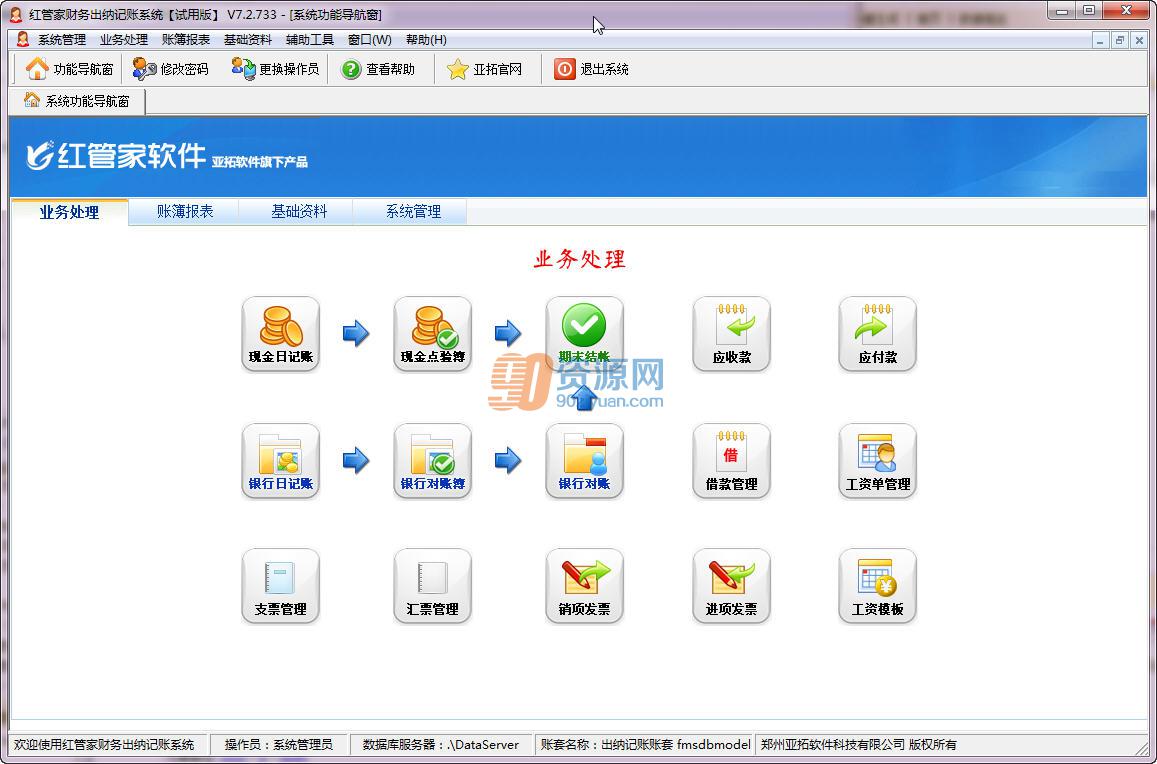
Task: Open the 银行日记账 bank journal icon
Action: (280, 461)
